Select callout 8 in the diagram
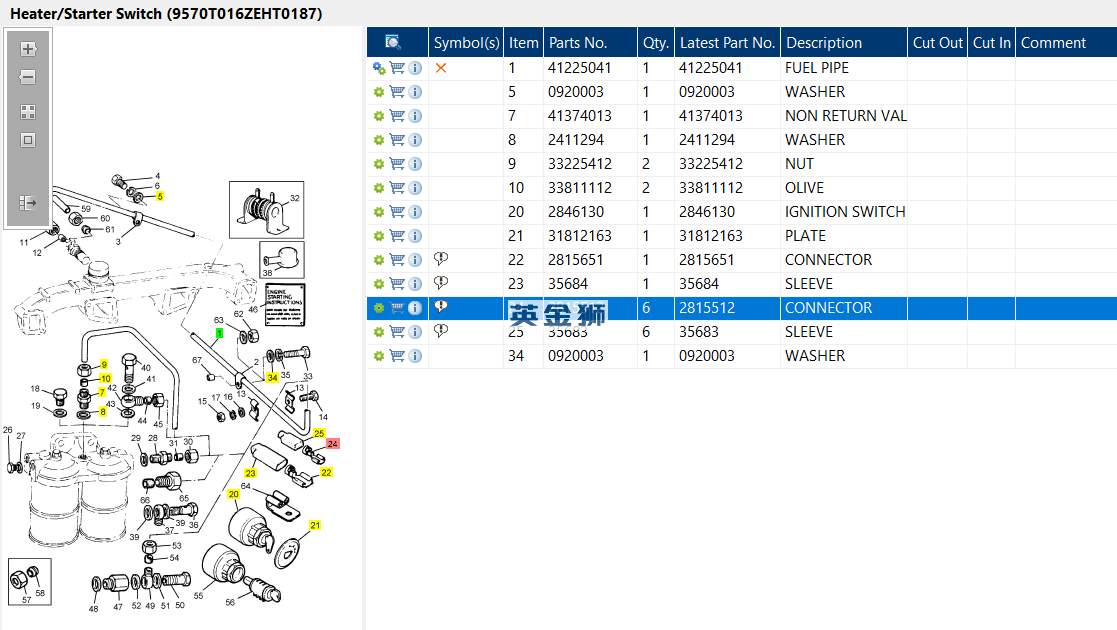Image resolution: width=1117 pixels, height=630 pixels. 103,411
